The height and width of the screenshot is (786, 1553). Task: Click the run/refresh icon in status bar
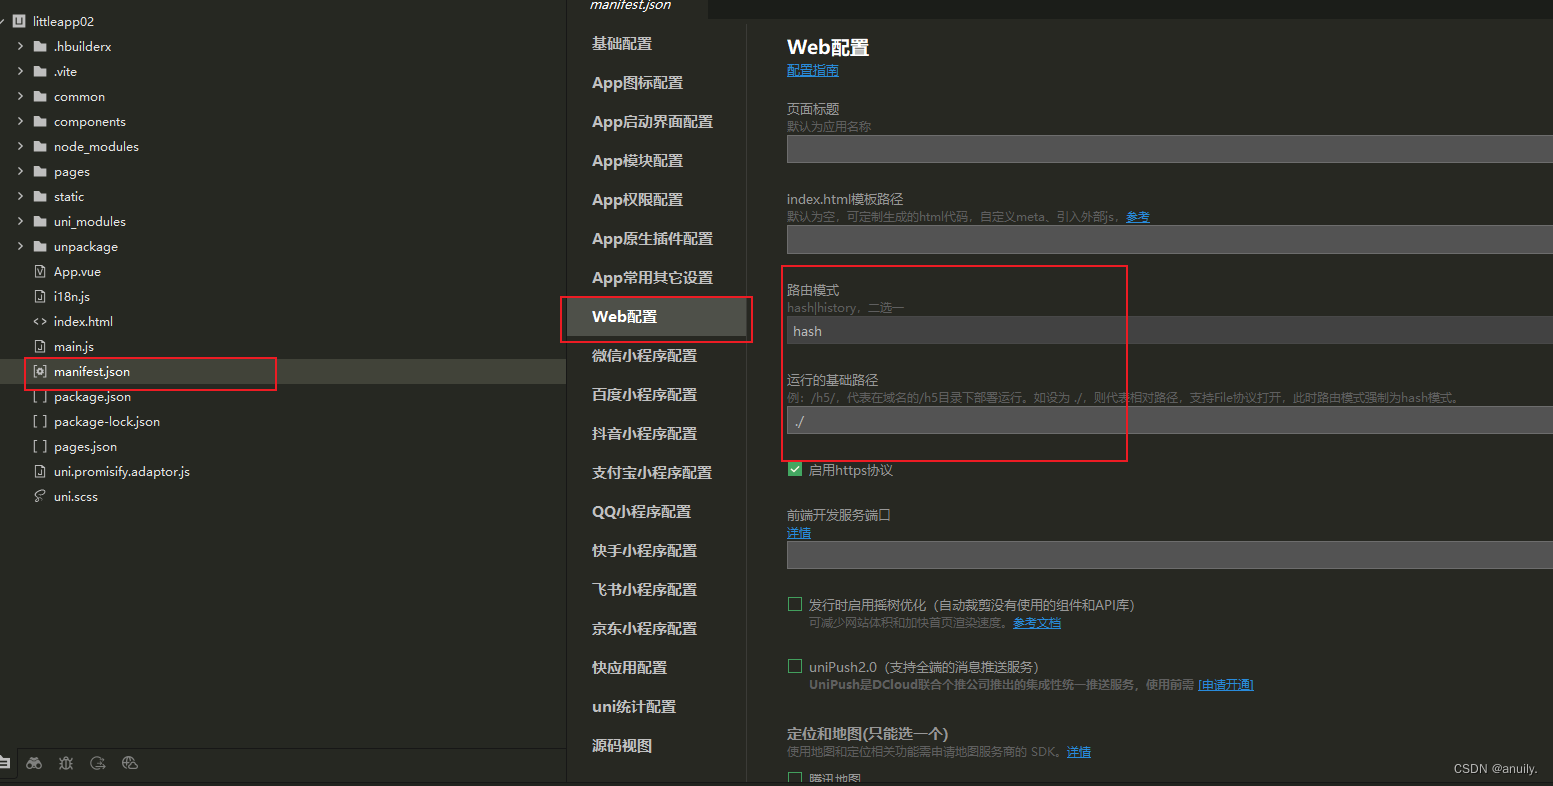click(x=97, y=763)
